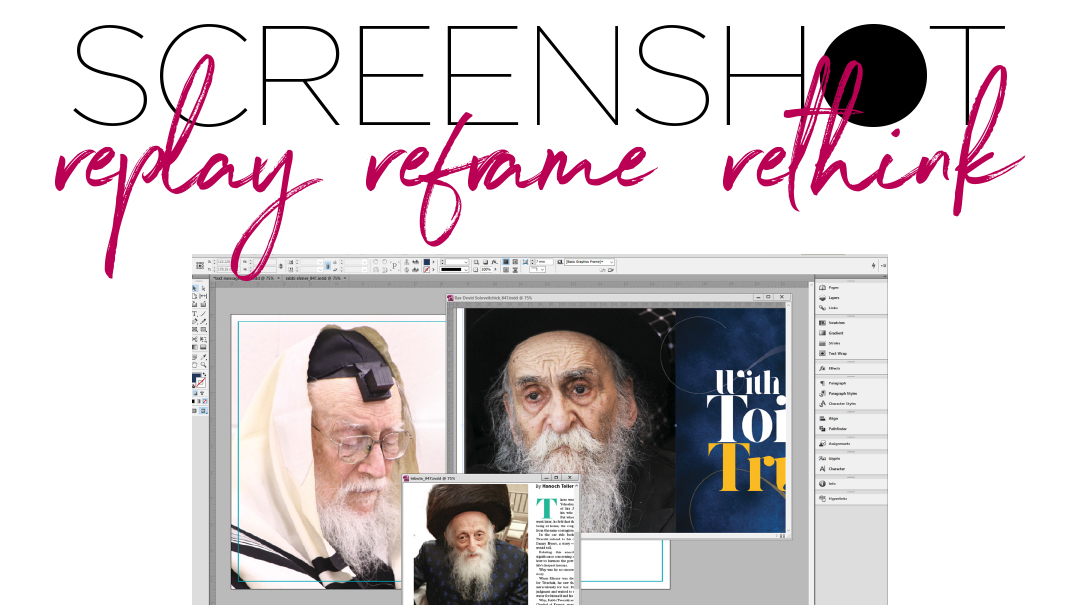Switch to rabbi shiner_847.indd tab
The height and width of the screenshot is (605, 1079).
[x=313, y=278]
